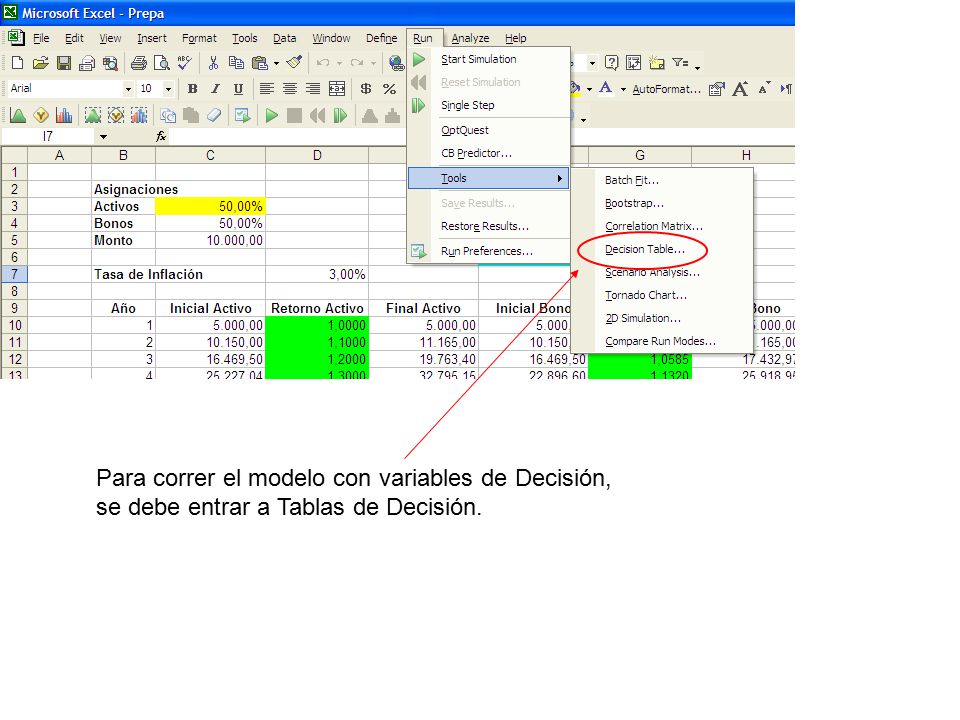Click the Print icon

click(x=139, y=62)
